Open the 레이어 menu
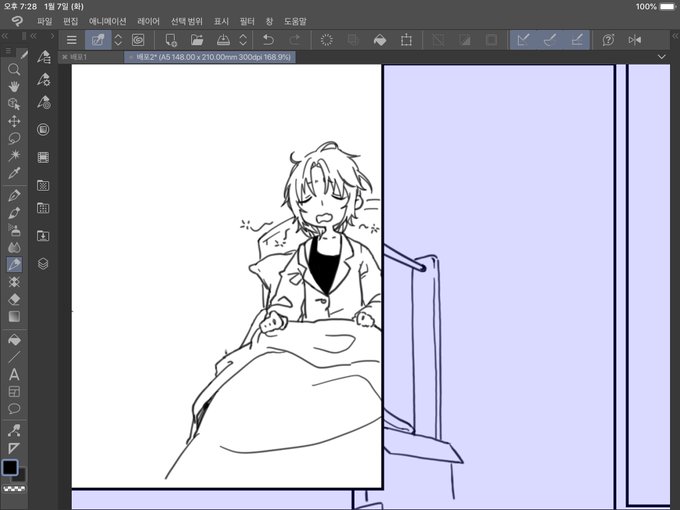The image size is (680, 510). pos(148,21)
